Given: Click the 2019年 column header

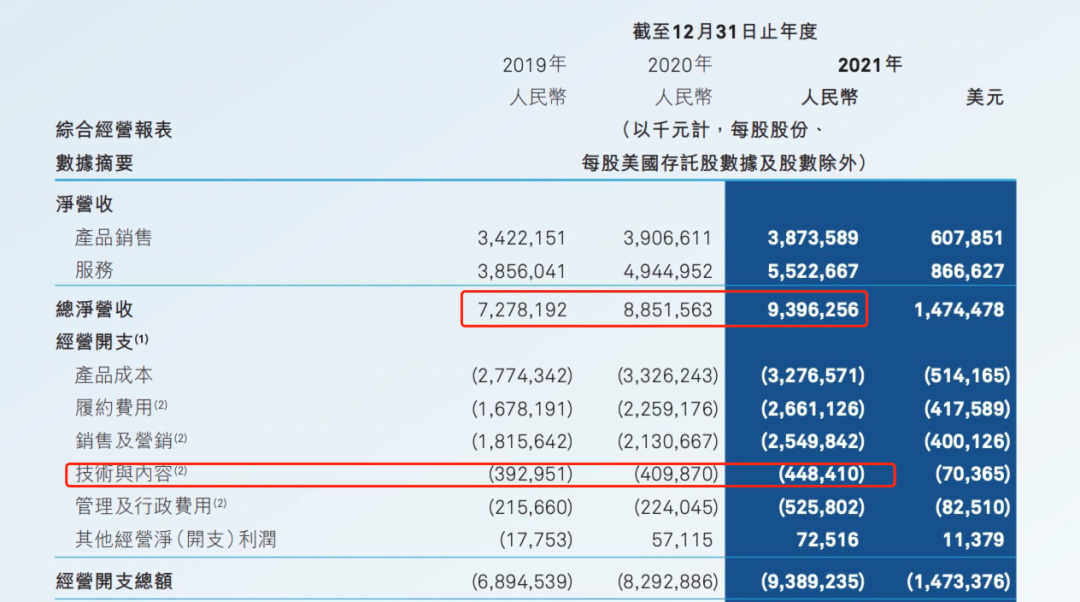Looking at the screenshot, I should tap(534, 64).
